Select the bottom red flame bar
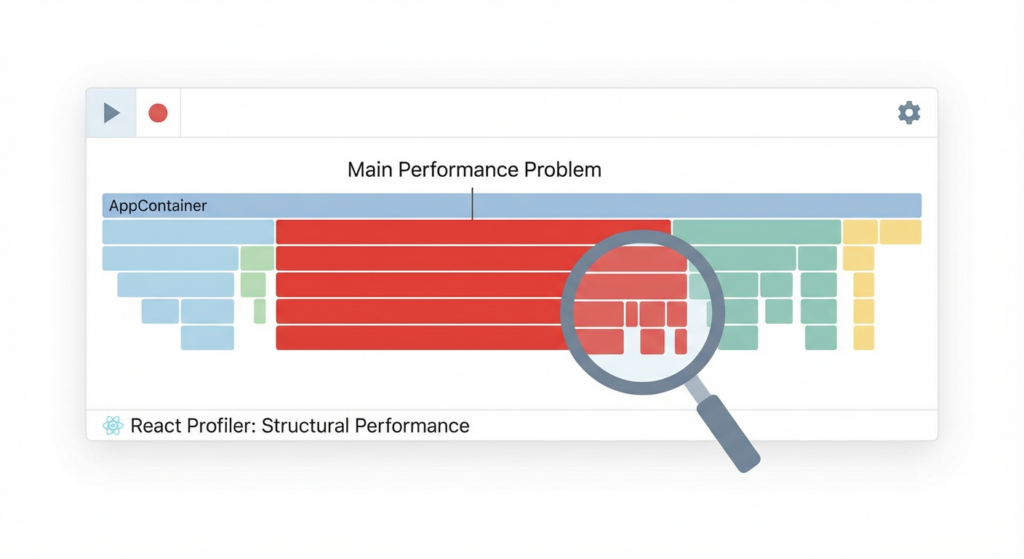The image size is (1024, 559). [420, 338]
